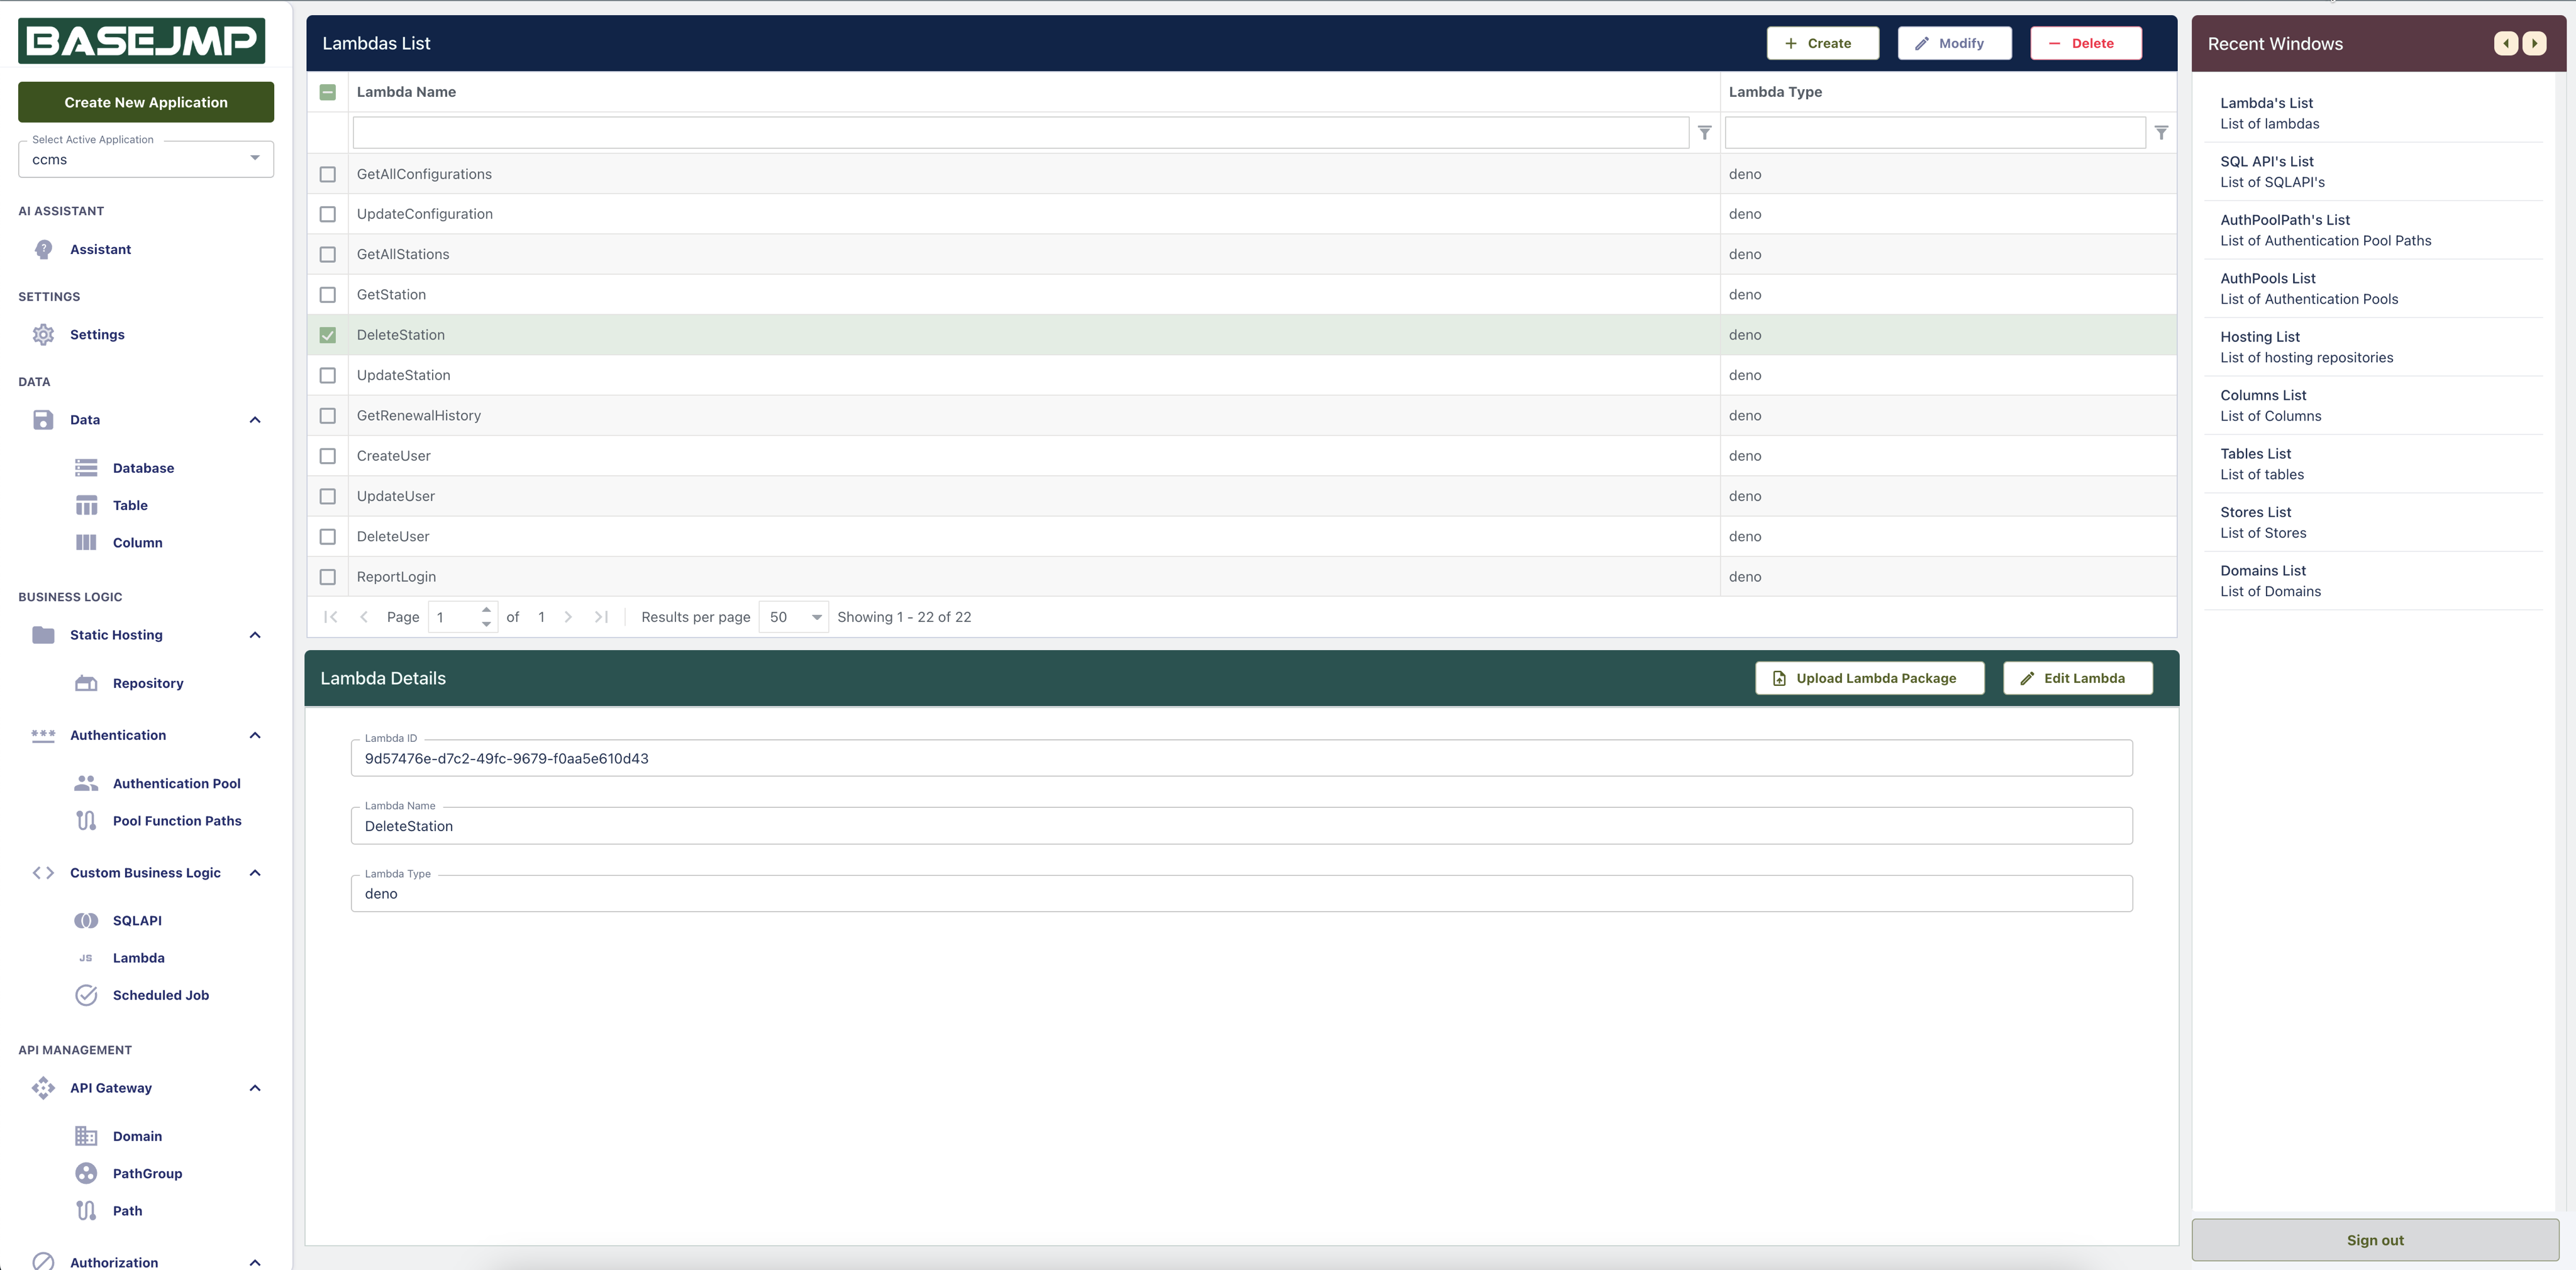The height and width of the screenshot is (1270, 2576).
Task: Click the Settings gear icon
Action: 43,335
